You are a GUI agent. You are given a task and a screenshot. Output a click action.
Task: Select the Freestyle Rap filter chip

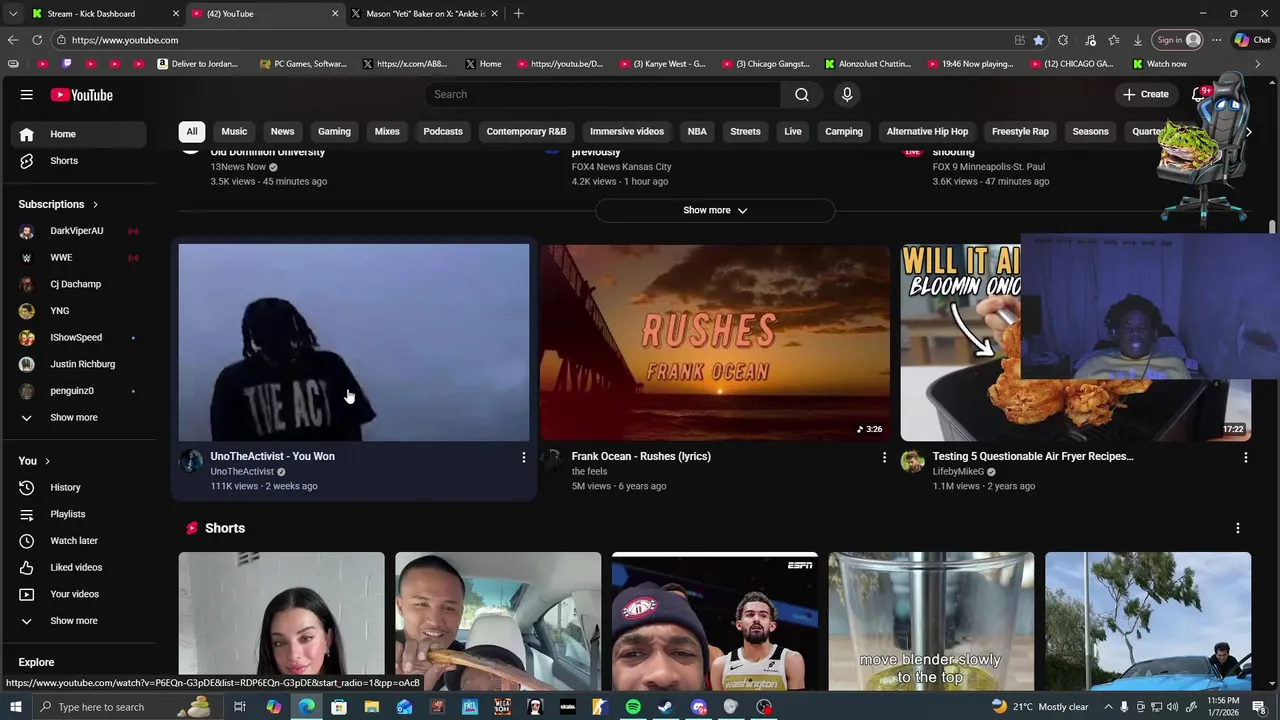point(1020,131)
